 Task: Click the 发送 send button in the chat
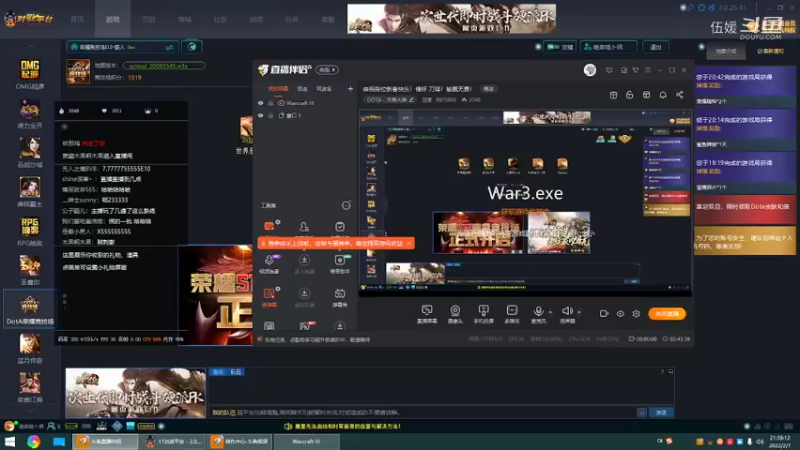pyautogui.click(x=661, y=412)
